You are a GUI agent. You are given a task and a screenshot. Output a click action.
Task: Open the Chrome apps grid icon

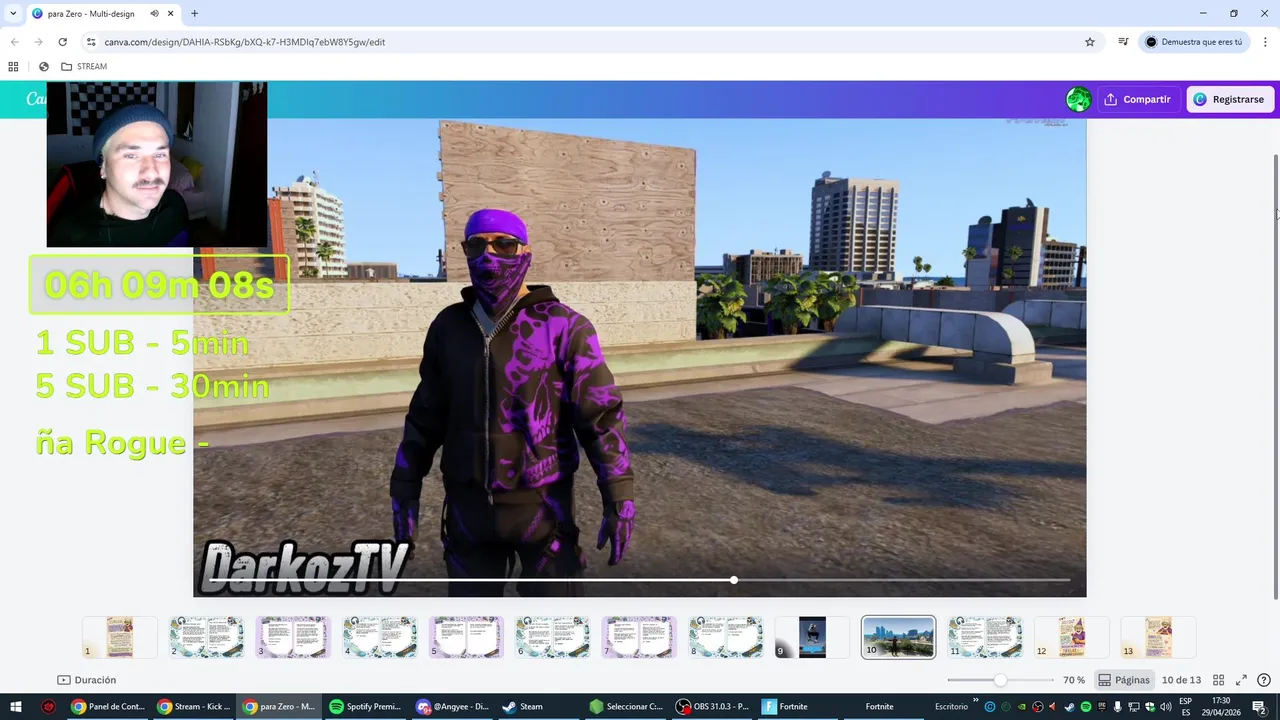click(x=13, y=66)
